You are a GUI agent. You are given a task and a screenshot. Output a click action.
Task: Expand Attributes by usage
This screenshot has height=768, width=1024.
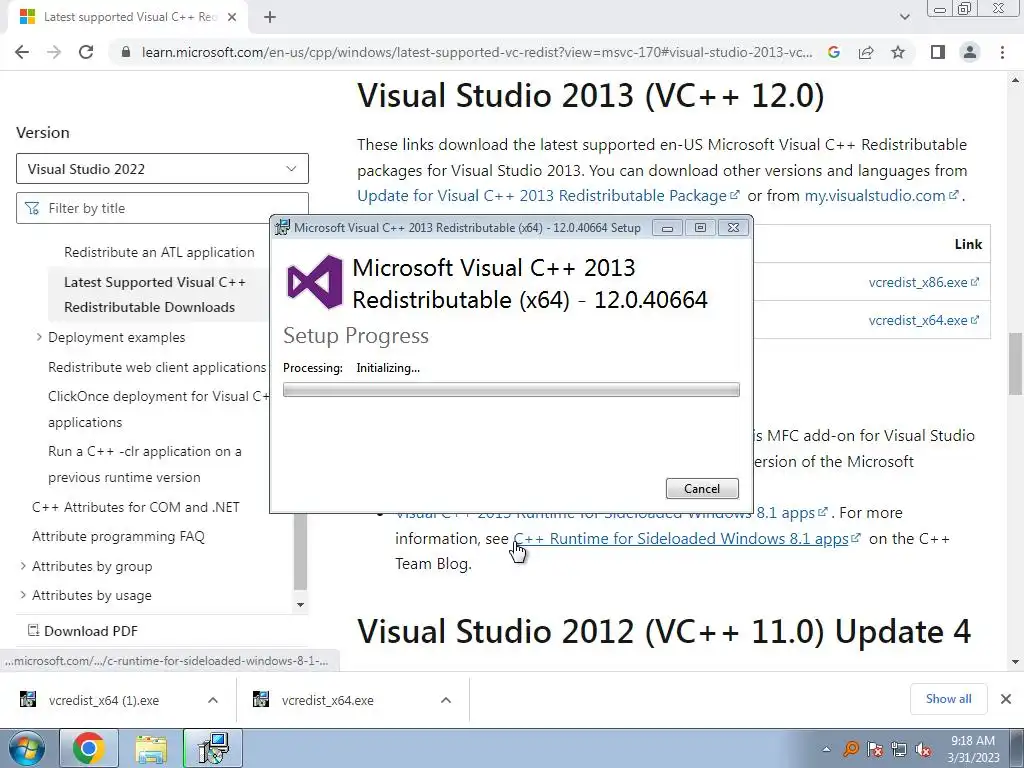coord(23,595)
